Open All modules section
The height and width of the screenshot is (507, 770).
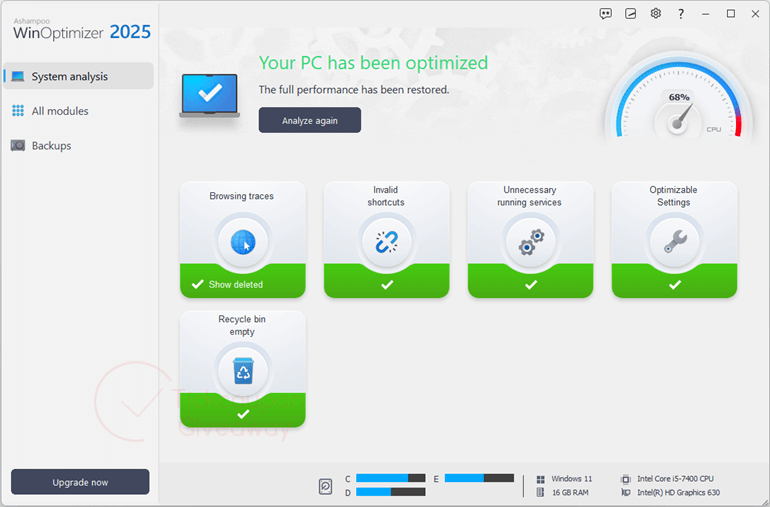point(79,111)
